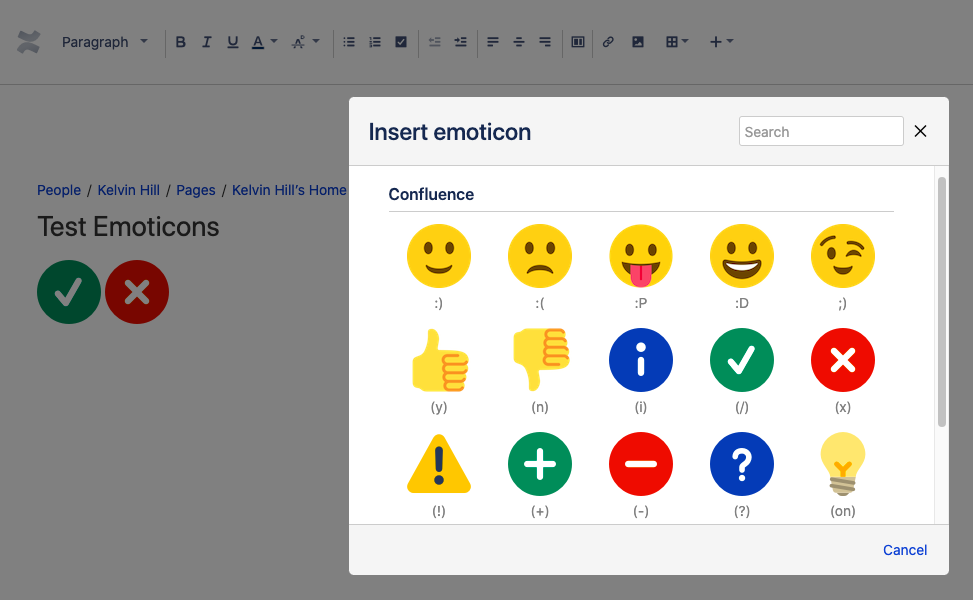
Task: Insert a layout section
Action: coord(577,42)
